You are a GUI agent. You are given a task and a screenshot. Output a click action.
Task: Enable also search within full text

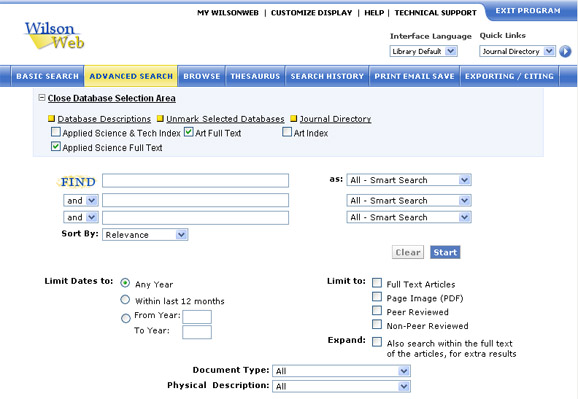coord(377,342)
